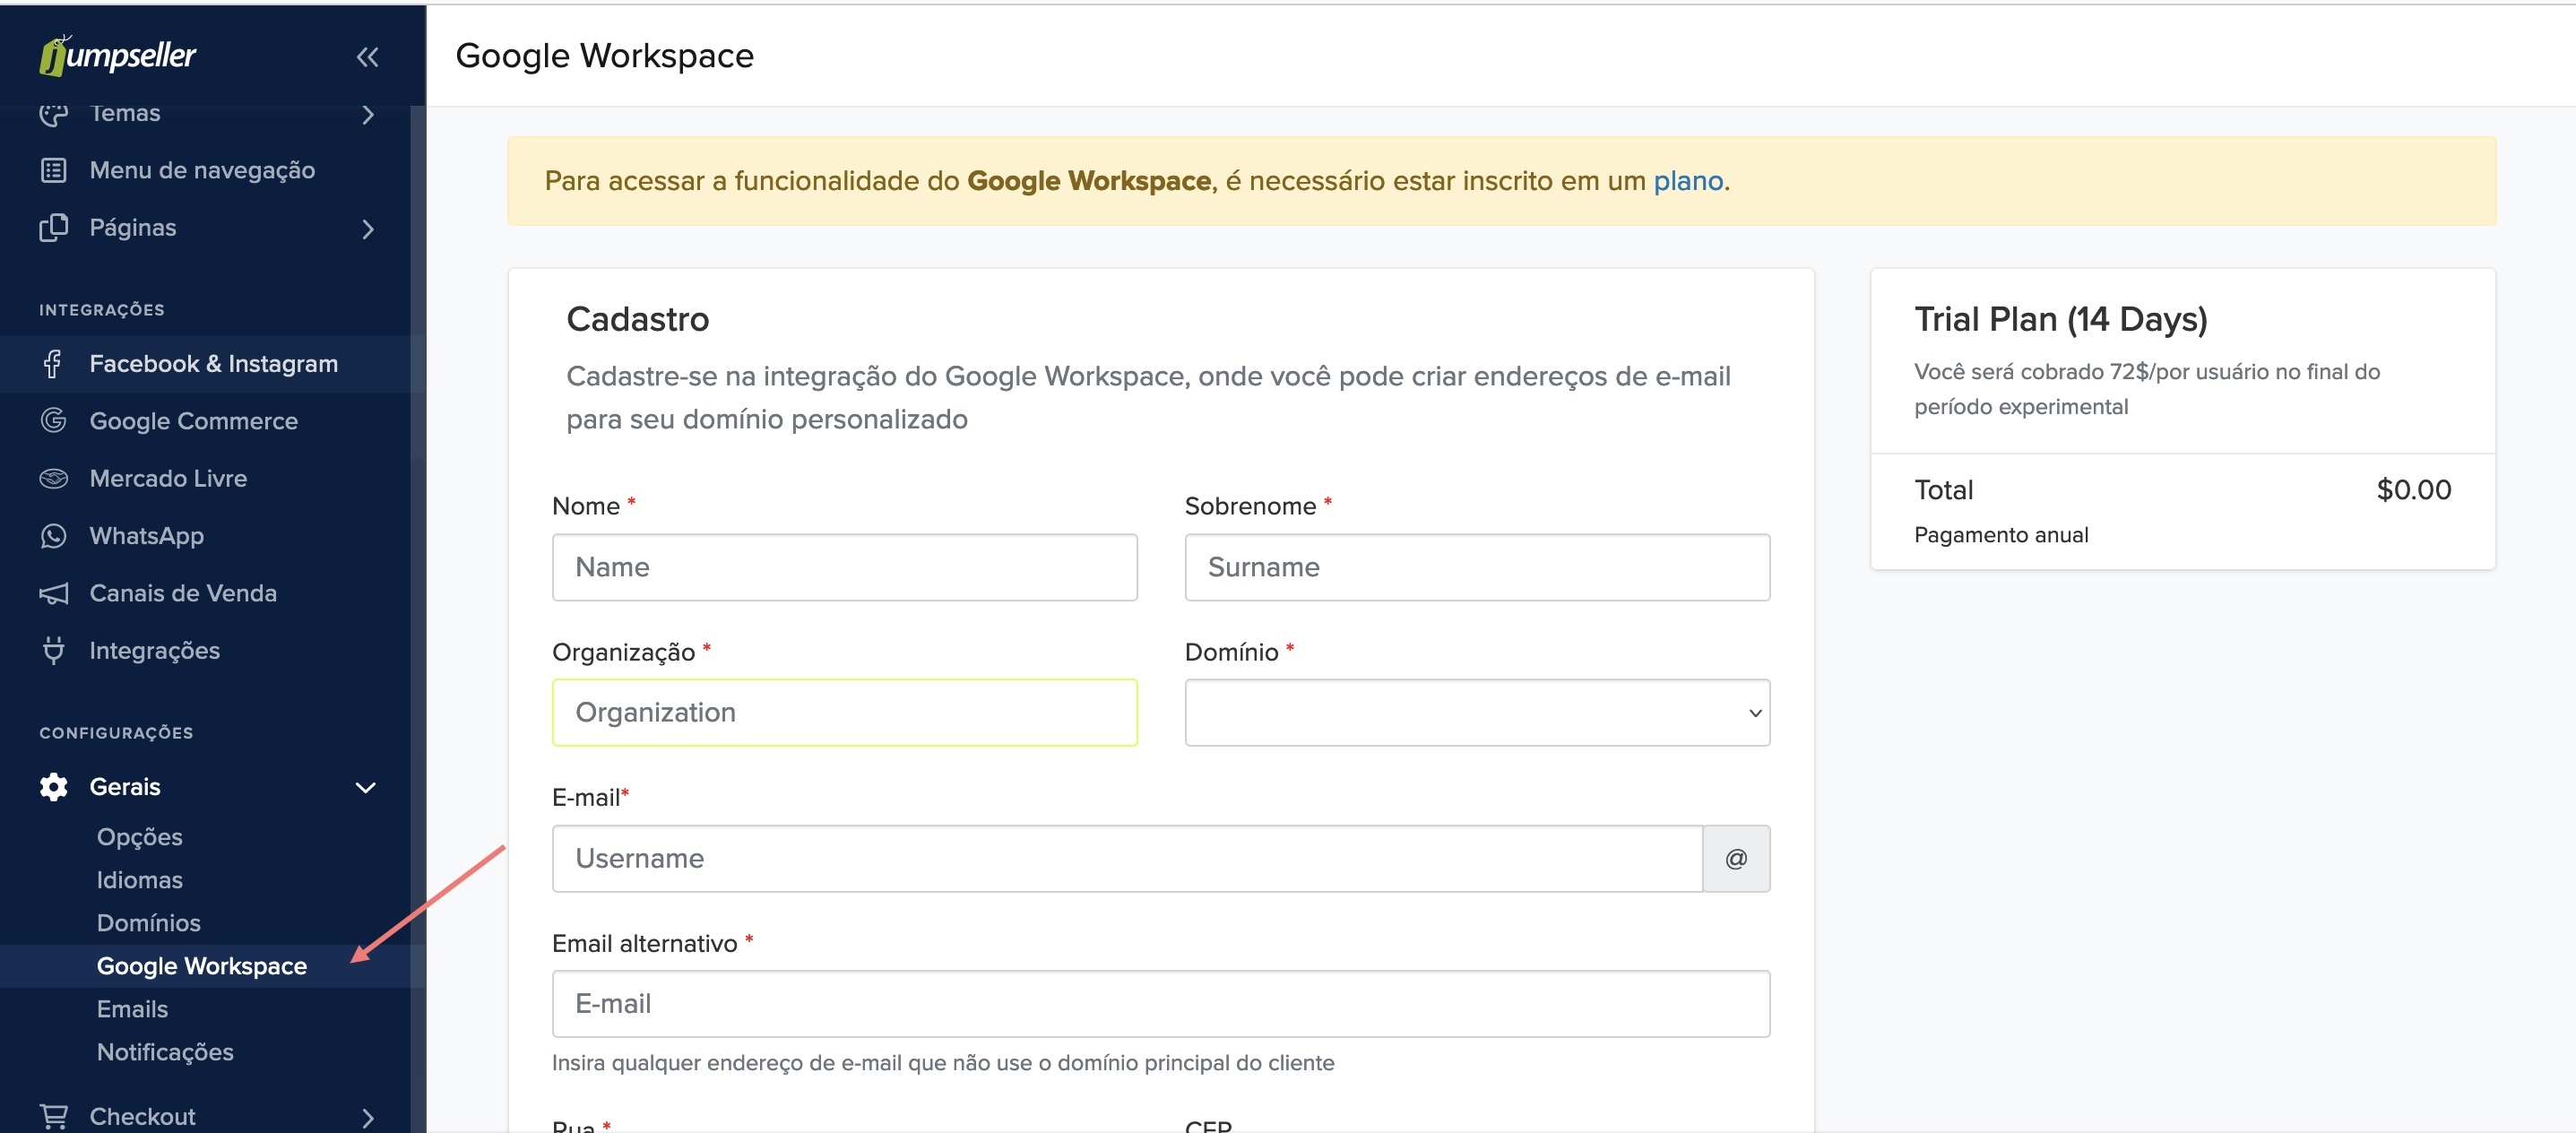
Task: Collapse the sidebar with double chevron icon
Action: coord(367,57)
